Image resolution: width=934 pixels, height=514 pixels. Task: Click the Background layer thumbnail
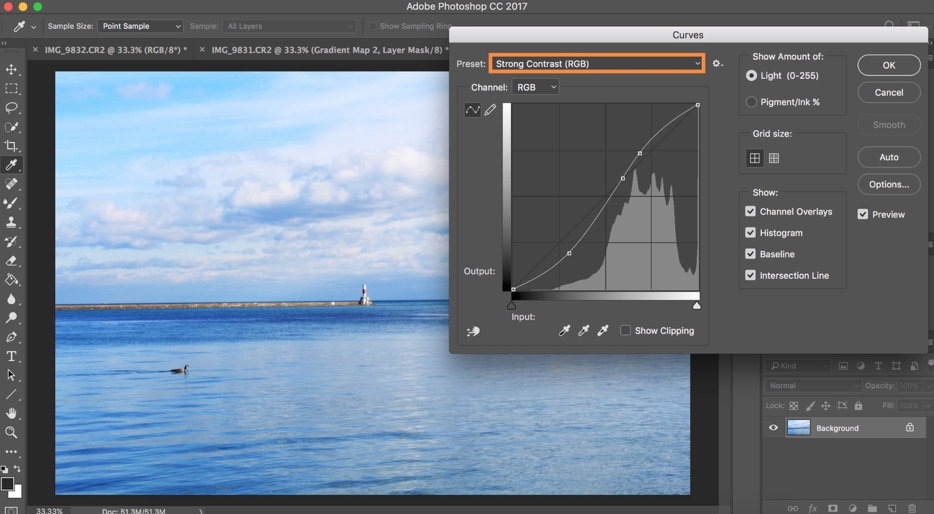[798, 428]
